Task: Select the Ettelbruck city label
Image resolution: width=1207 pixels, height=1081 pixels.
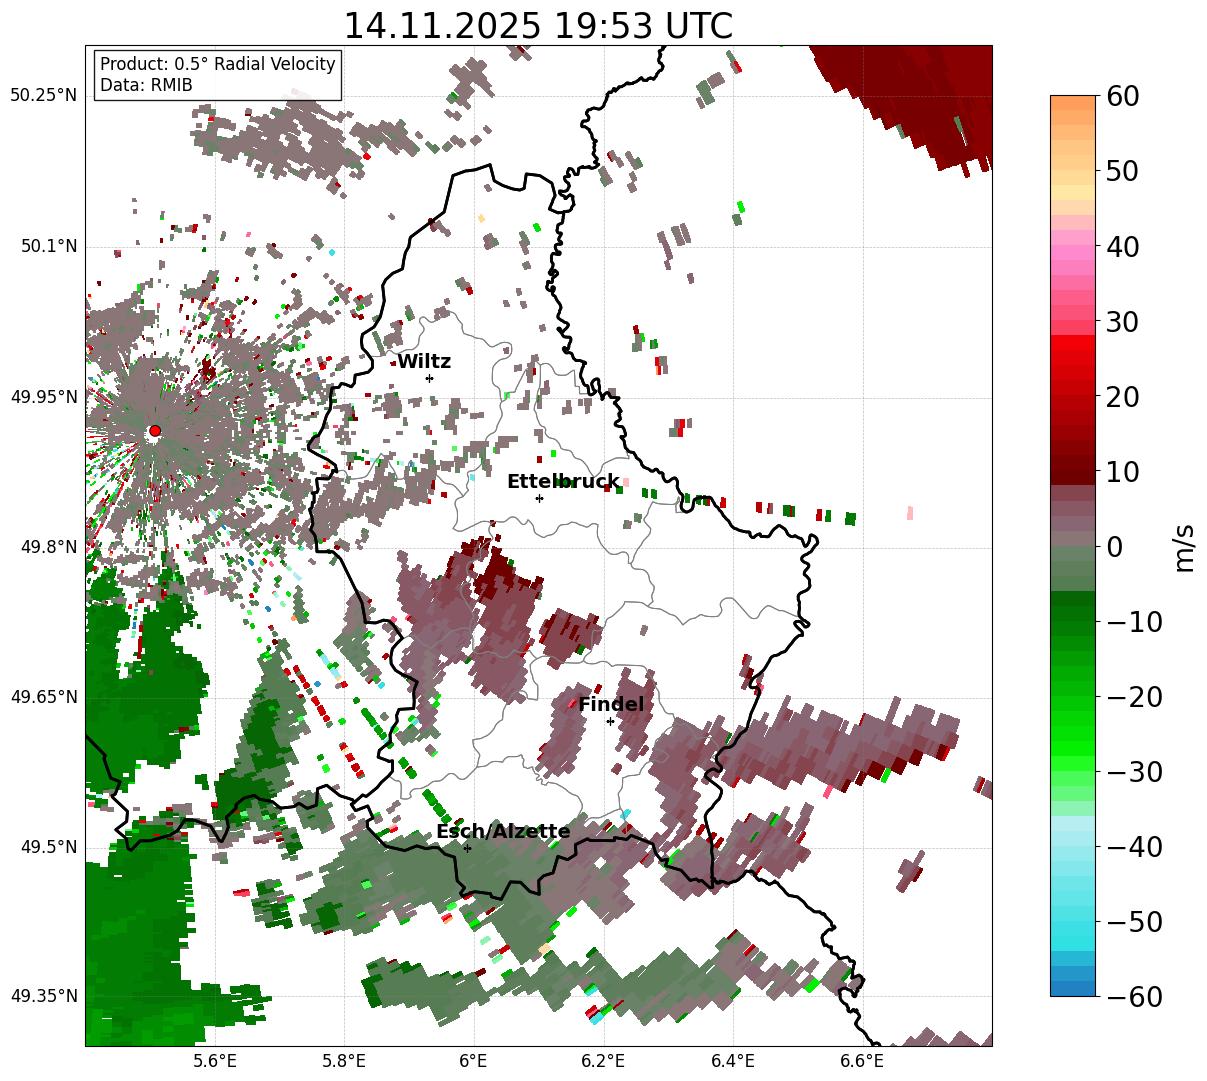Action: point(563,482)
